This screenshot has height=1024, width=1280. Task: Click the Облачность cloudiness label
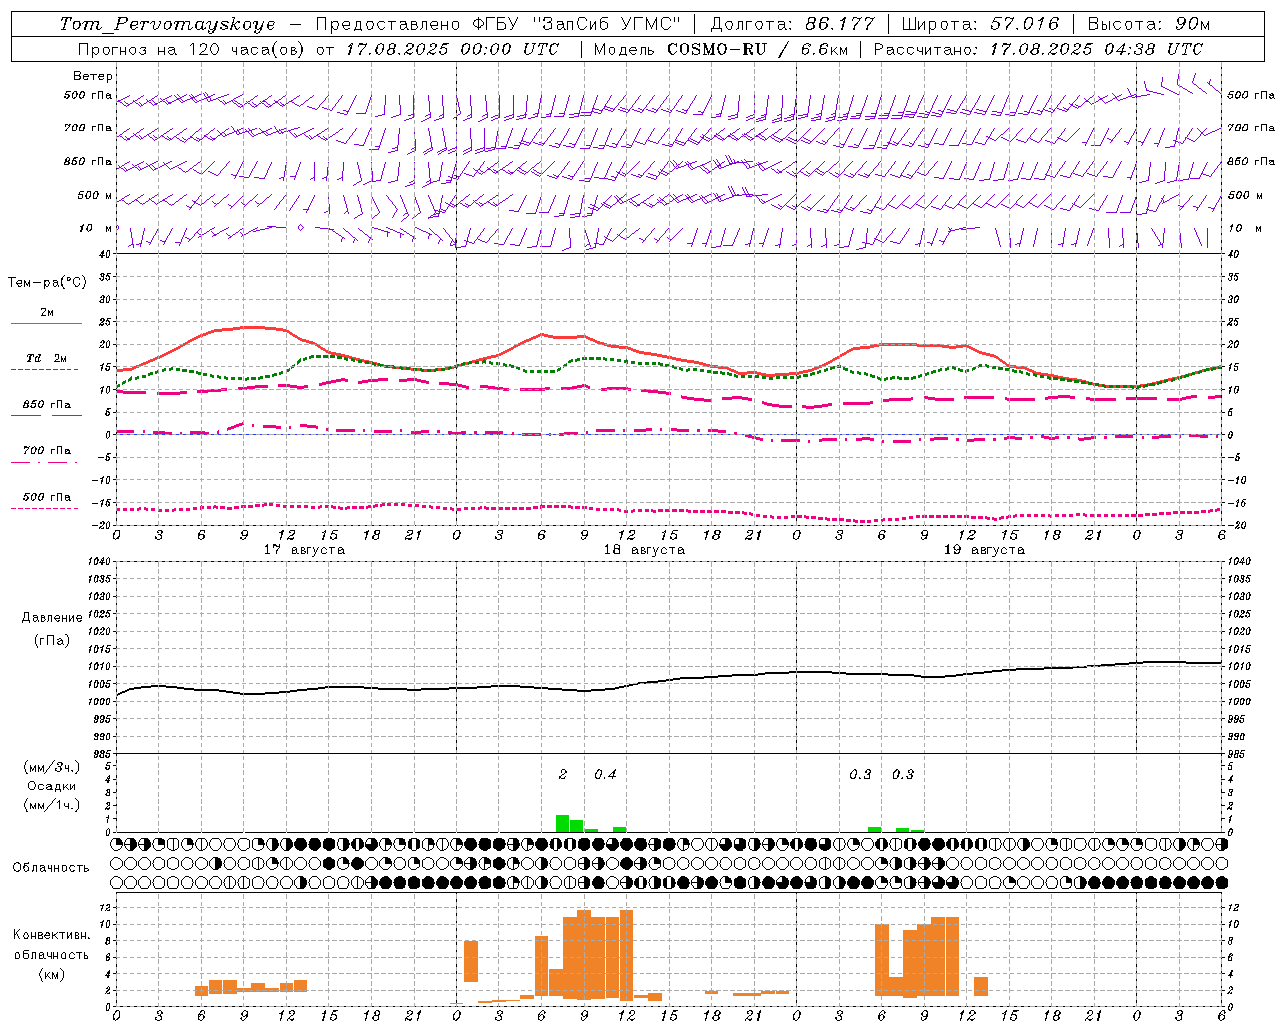tap(51, 868)
